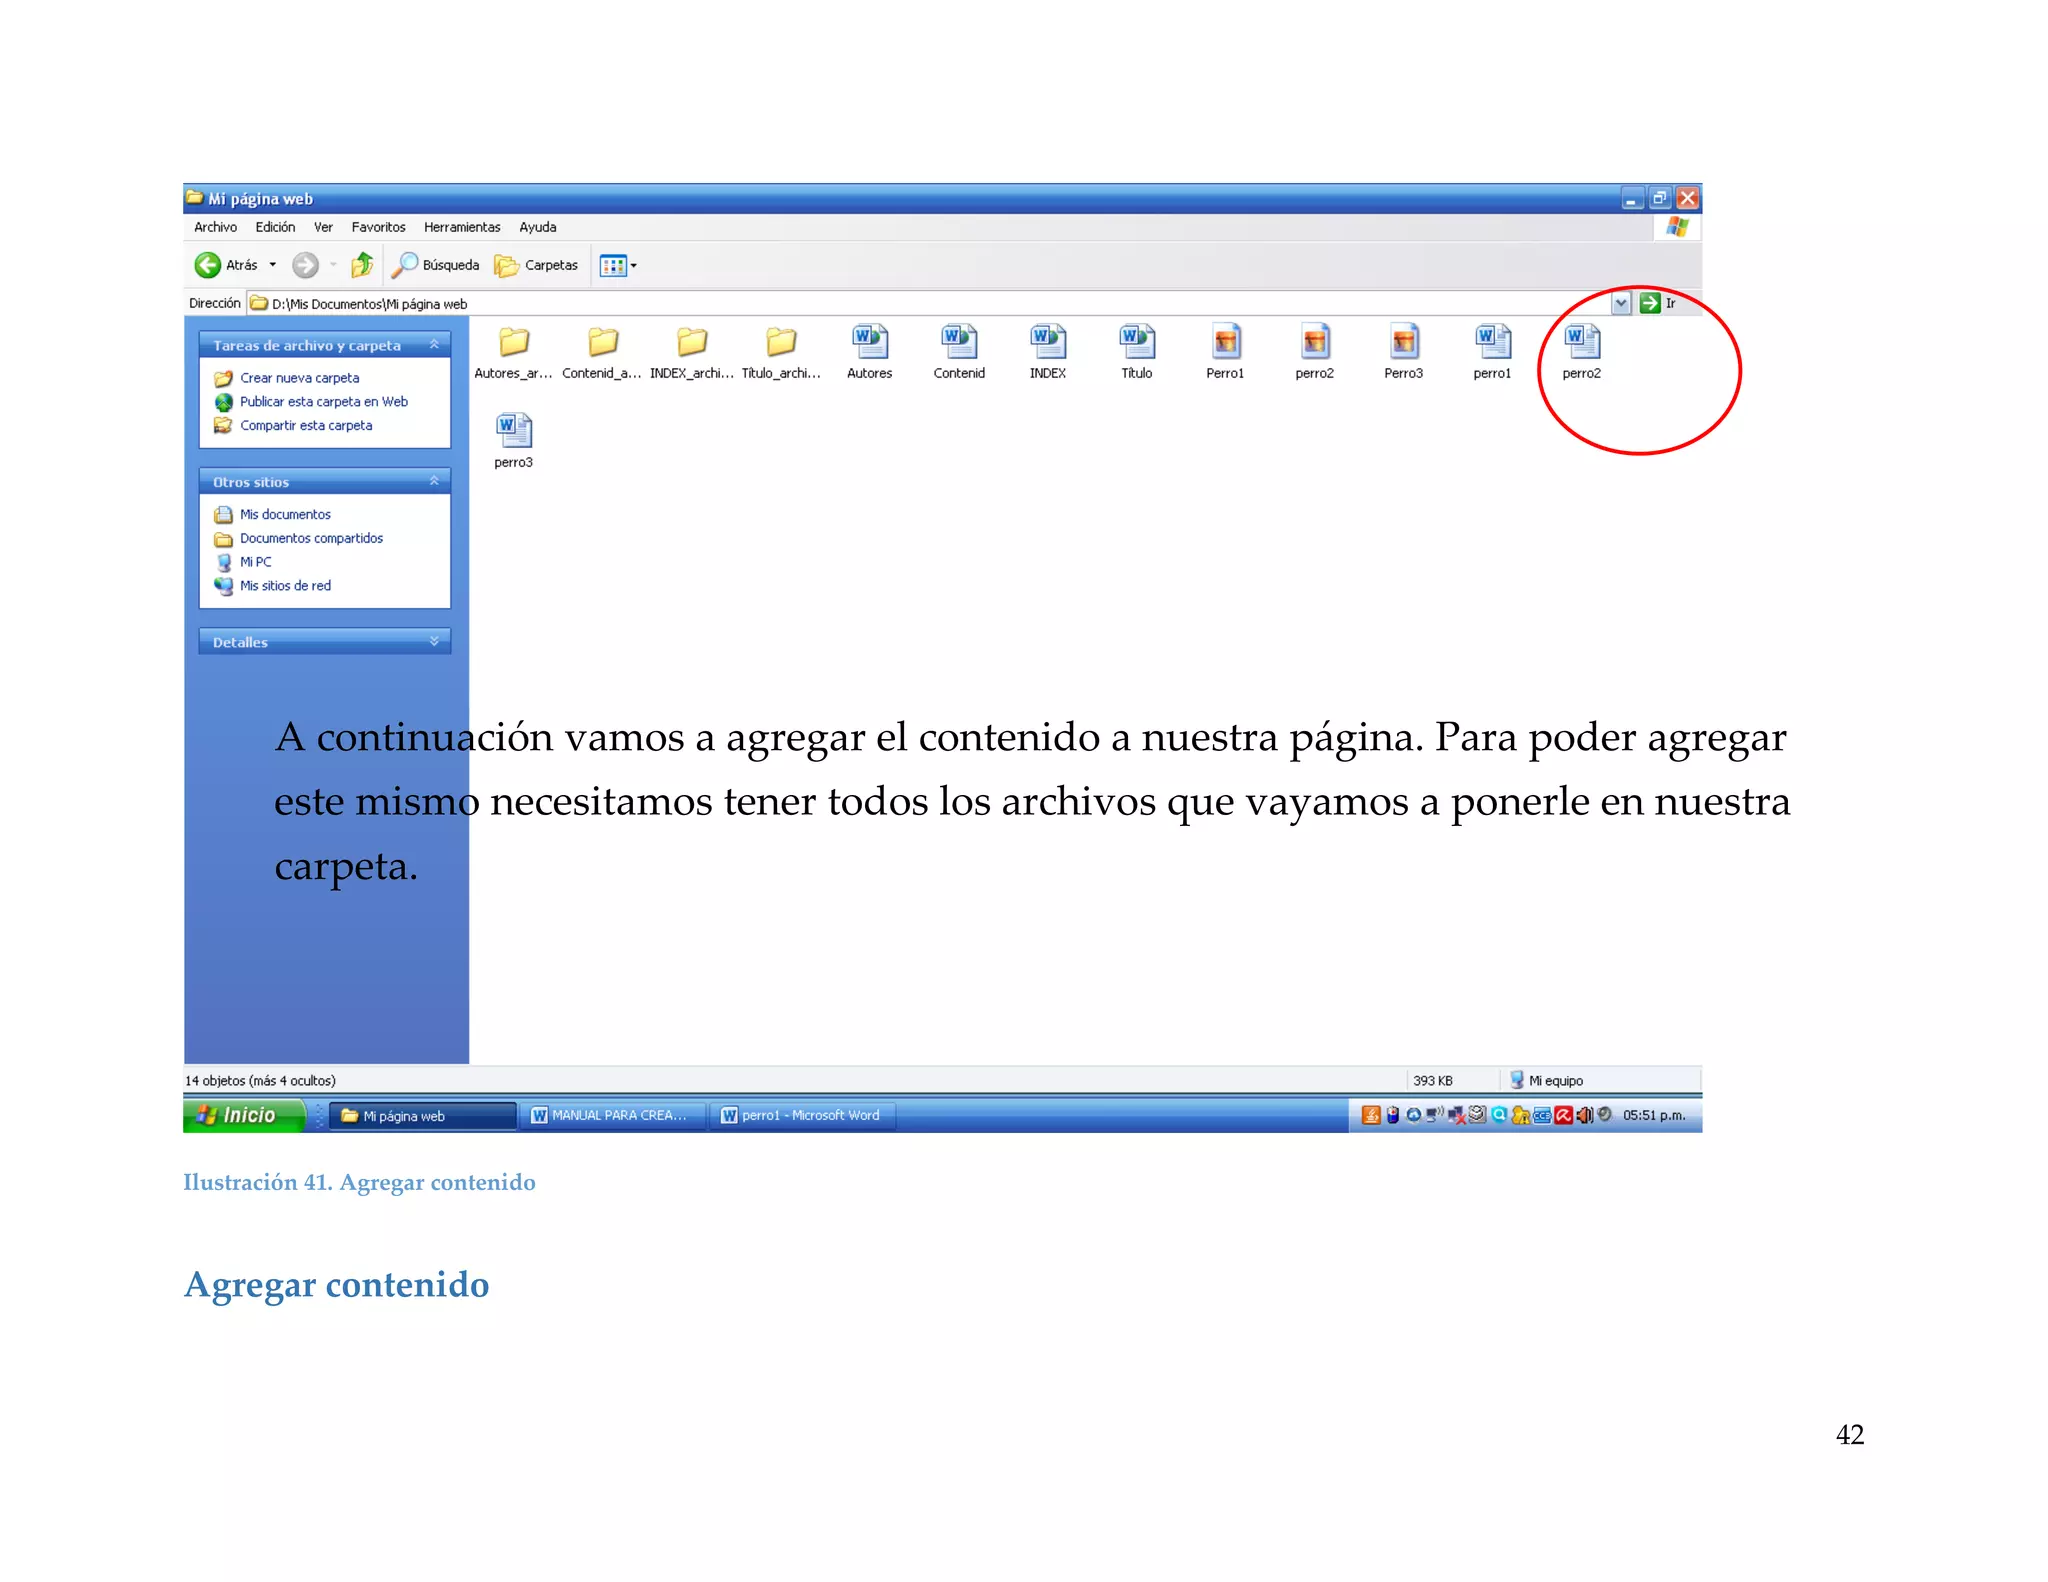Click the address path input field
This screenshot has width=2048, height=1582.
click(x=900, y=304)
